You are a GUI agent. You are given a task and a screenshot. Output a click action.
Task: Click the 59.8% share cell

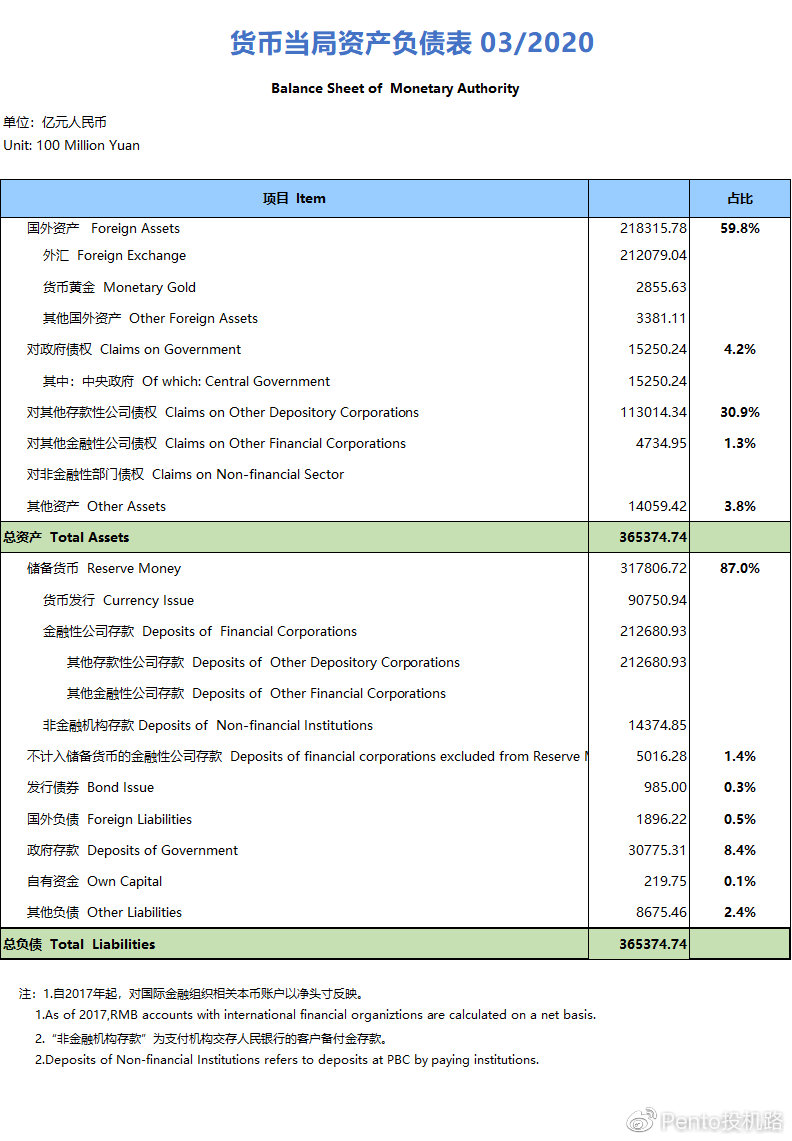click(740, 228)
